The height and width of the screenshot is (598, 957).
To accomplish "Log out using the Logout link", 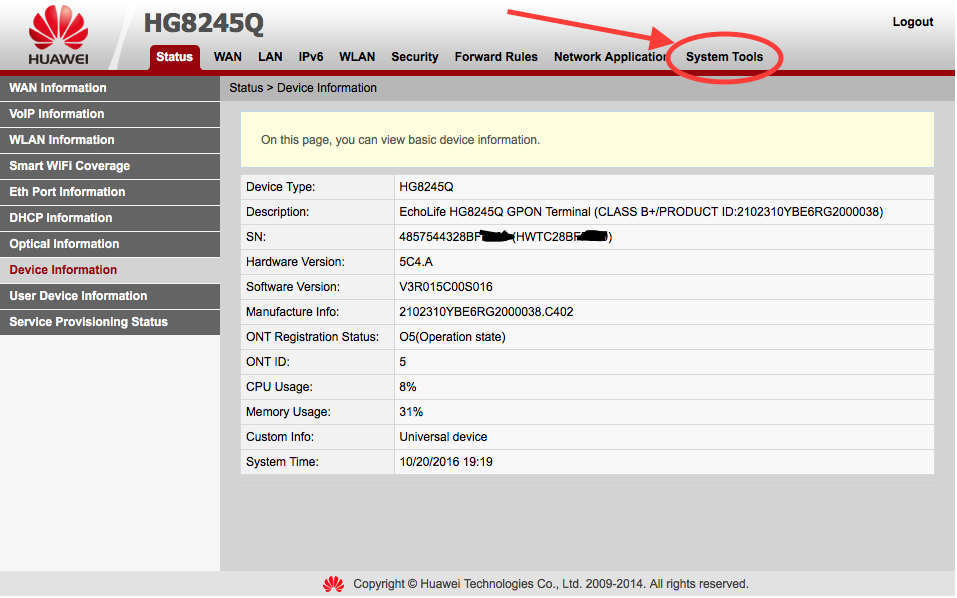I will [x=912, y=22].
